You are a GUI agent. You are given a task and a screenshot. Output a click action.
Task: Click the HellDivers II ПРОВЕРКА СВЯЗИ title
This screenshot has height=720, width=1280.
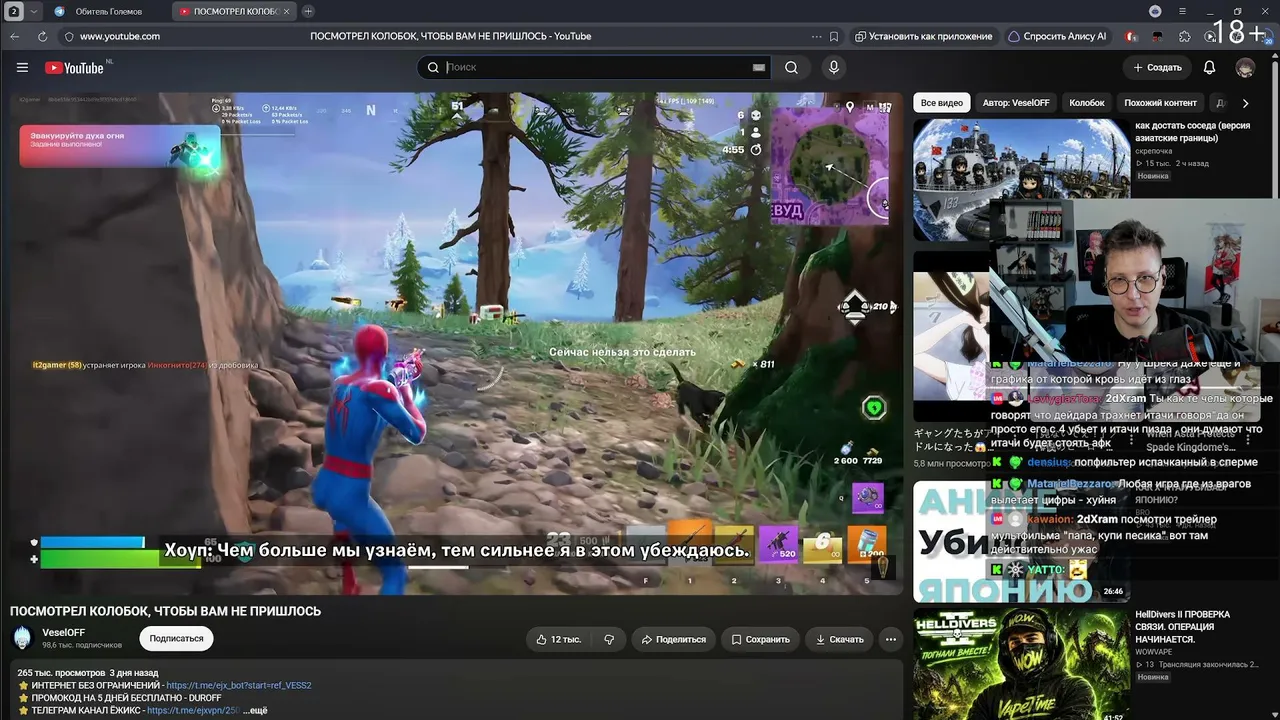(1183, 627)
